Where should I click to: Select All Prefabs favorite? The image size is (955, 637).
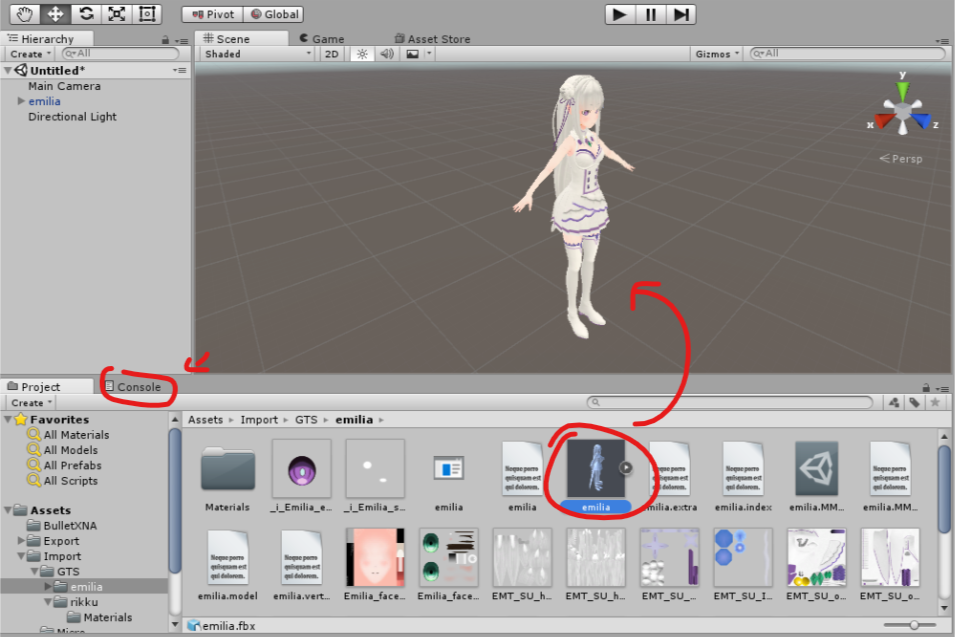(72, 465)
